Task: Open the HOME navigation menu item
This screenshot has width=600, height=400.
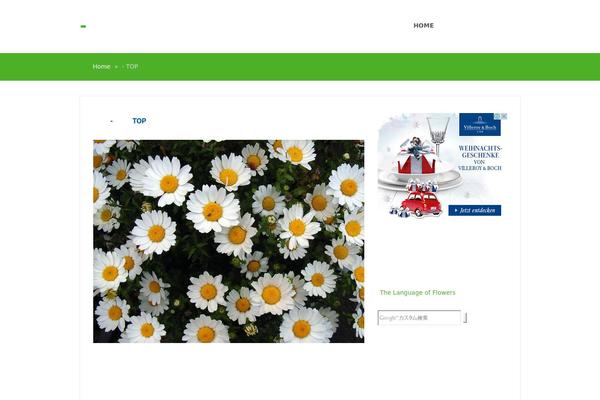Action: coord(423,26)
